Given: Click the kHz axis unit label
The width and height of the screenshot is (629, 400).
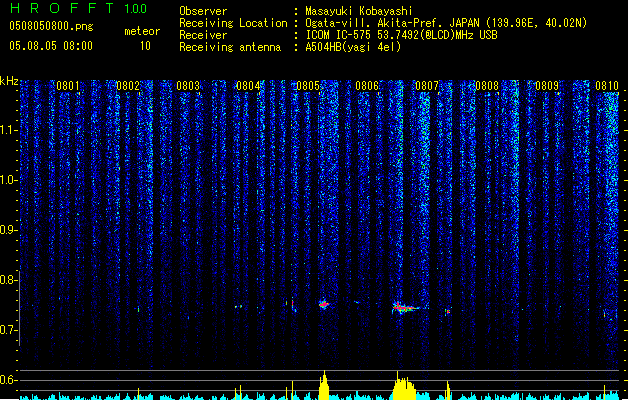Looking at the screenshot, I should pos(9,81).
